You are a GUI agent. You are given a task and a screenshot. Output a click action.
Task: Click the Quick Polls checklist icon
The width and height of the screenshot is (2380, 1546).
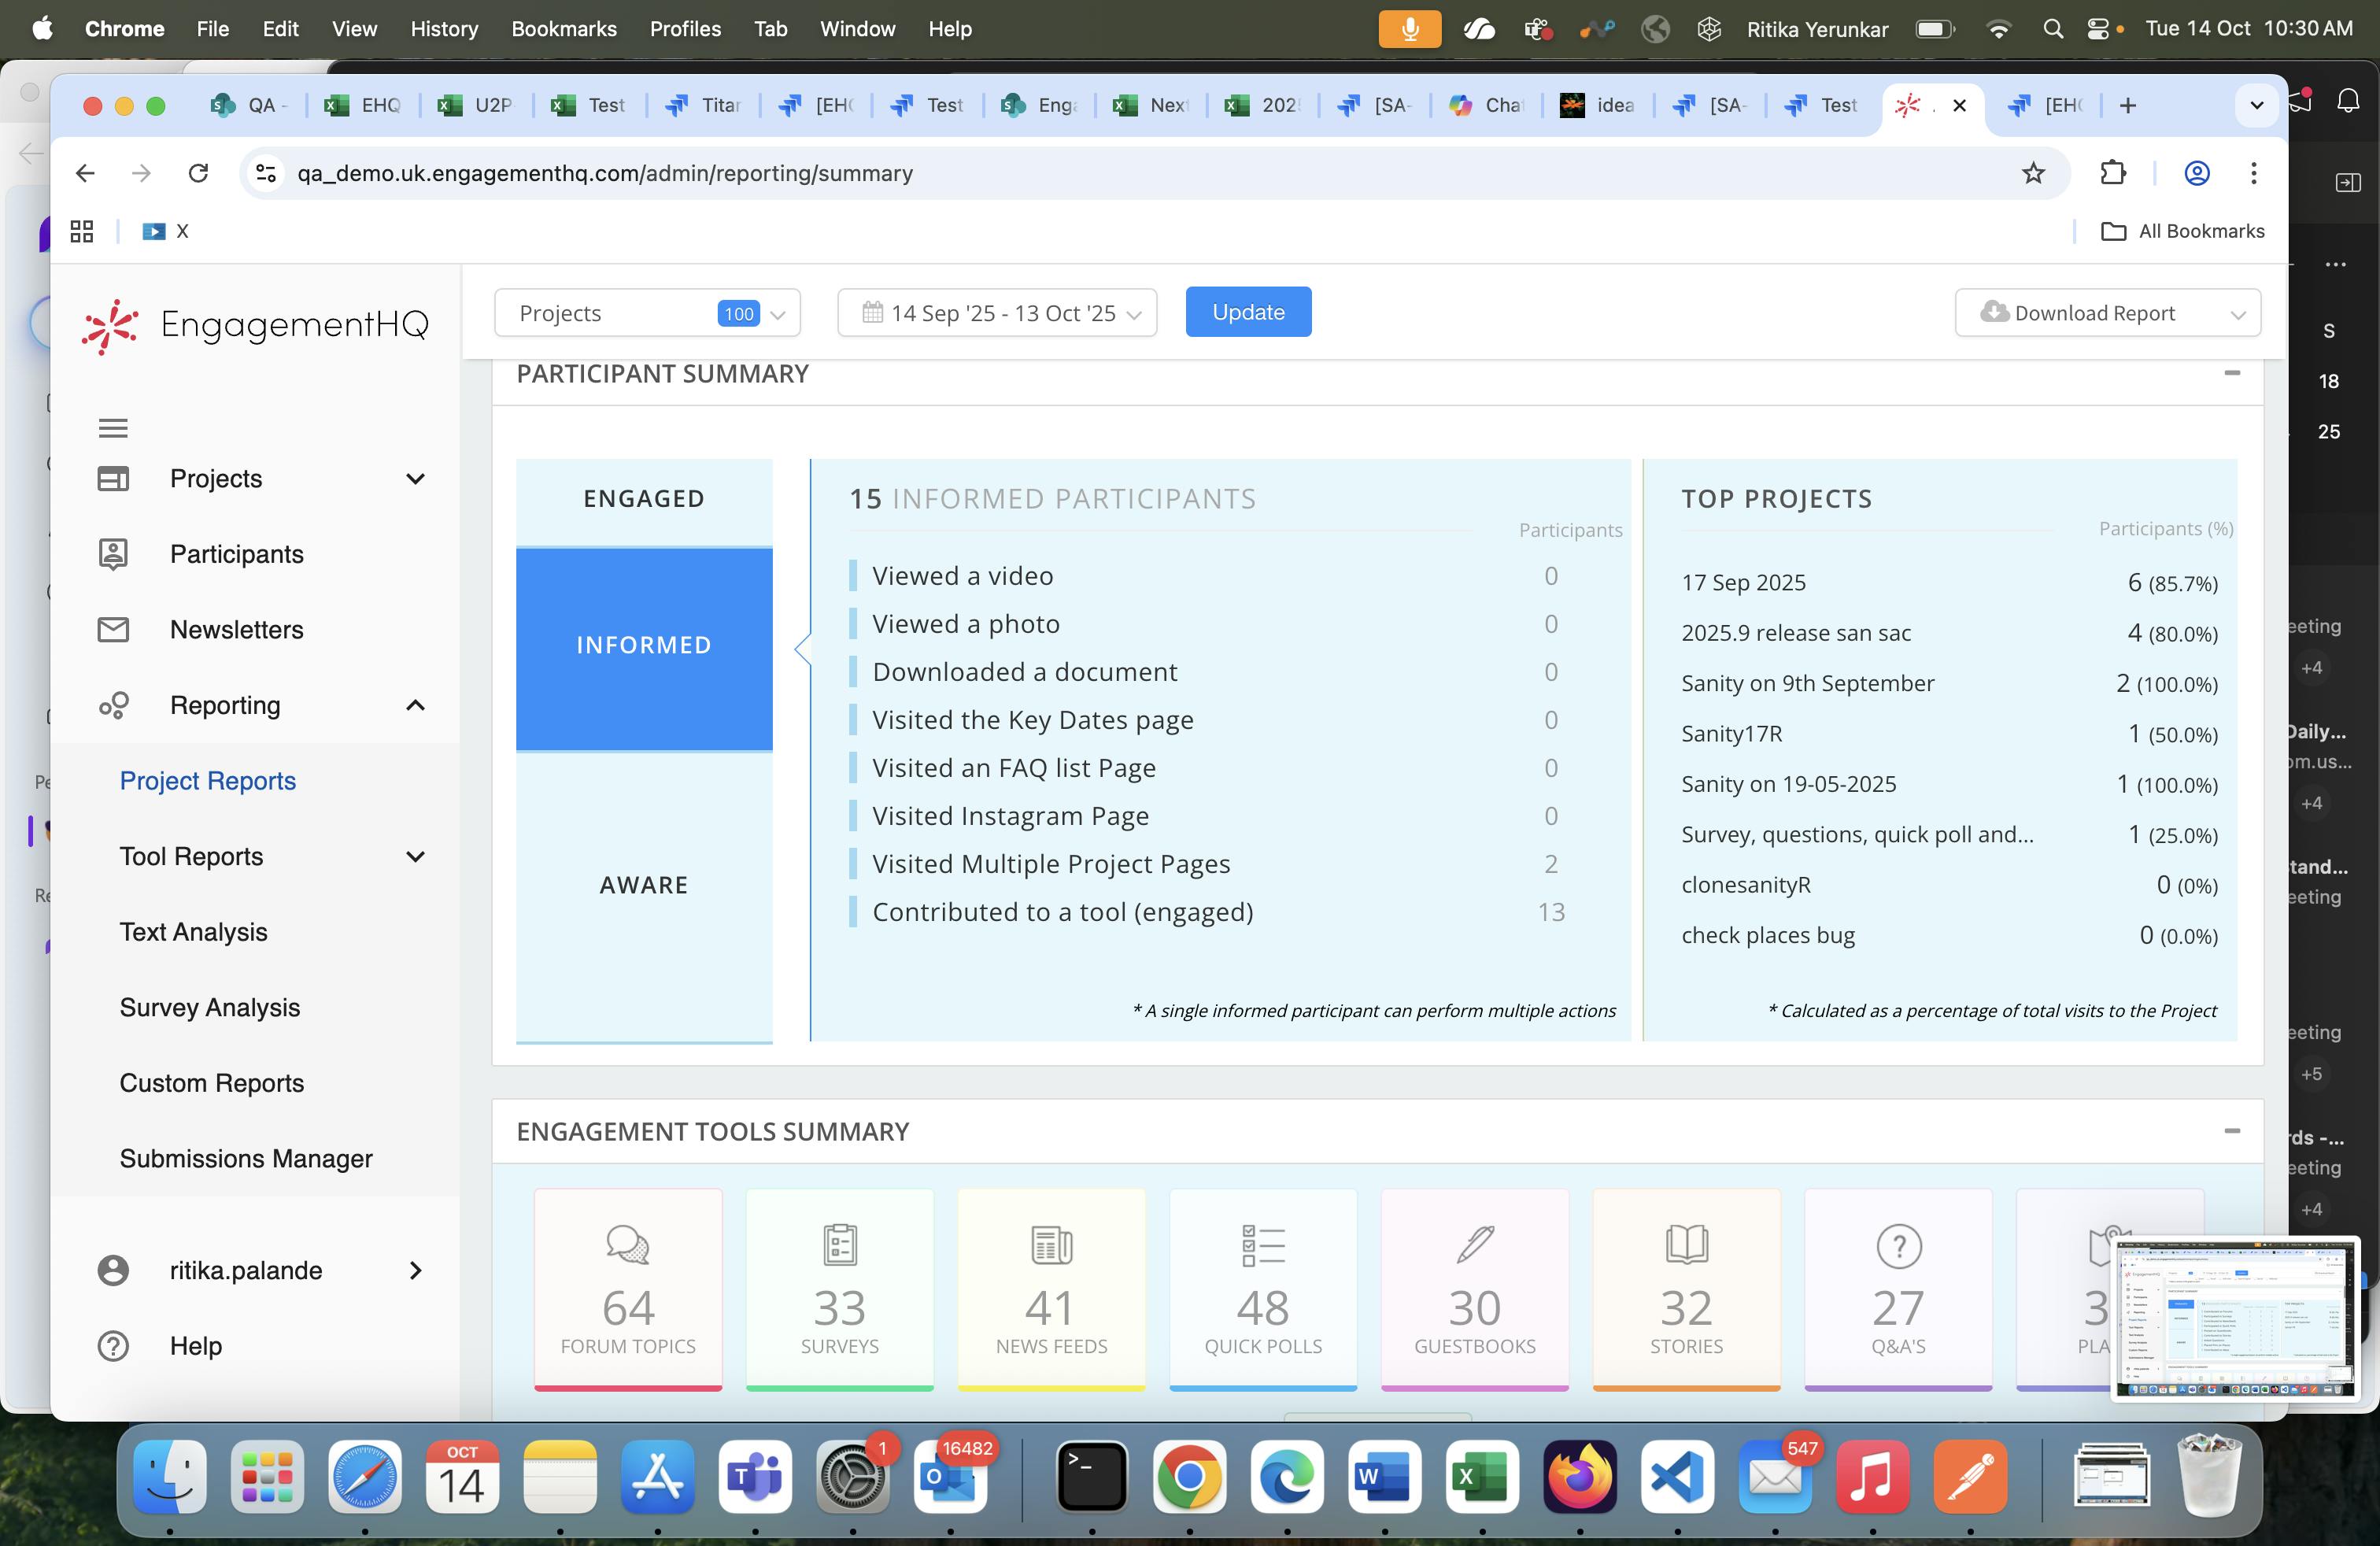click(1262, 1245)
